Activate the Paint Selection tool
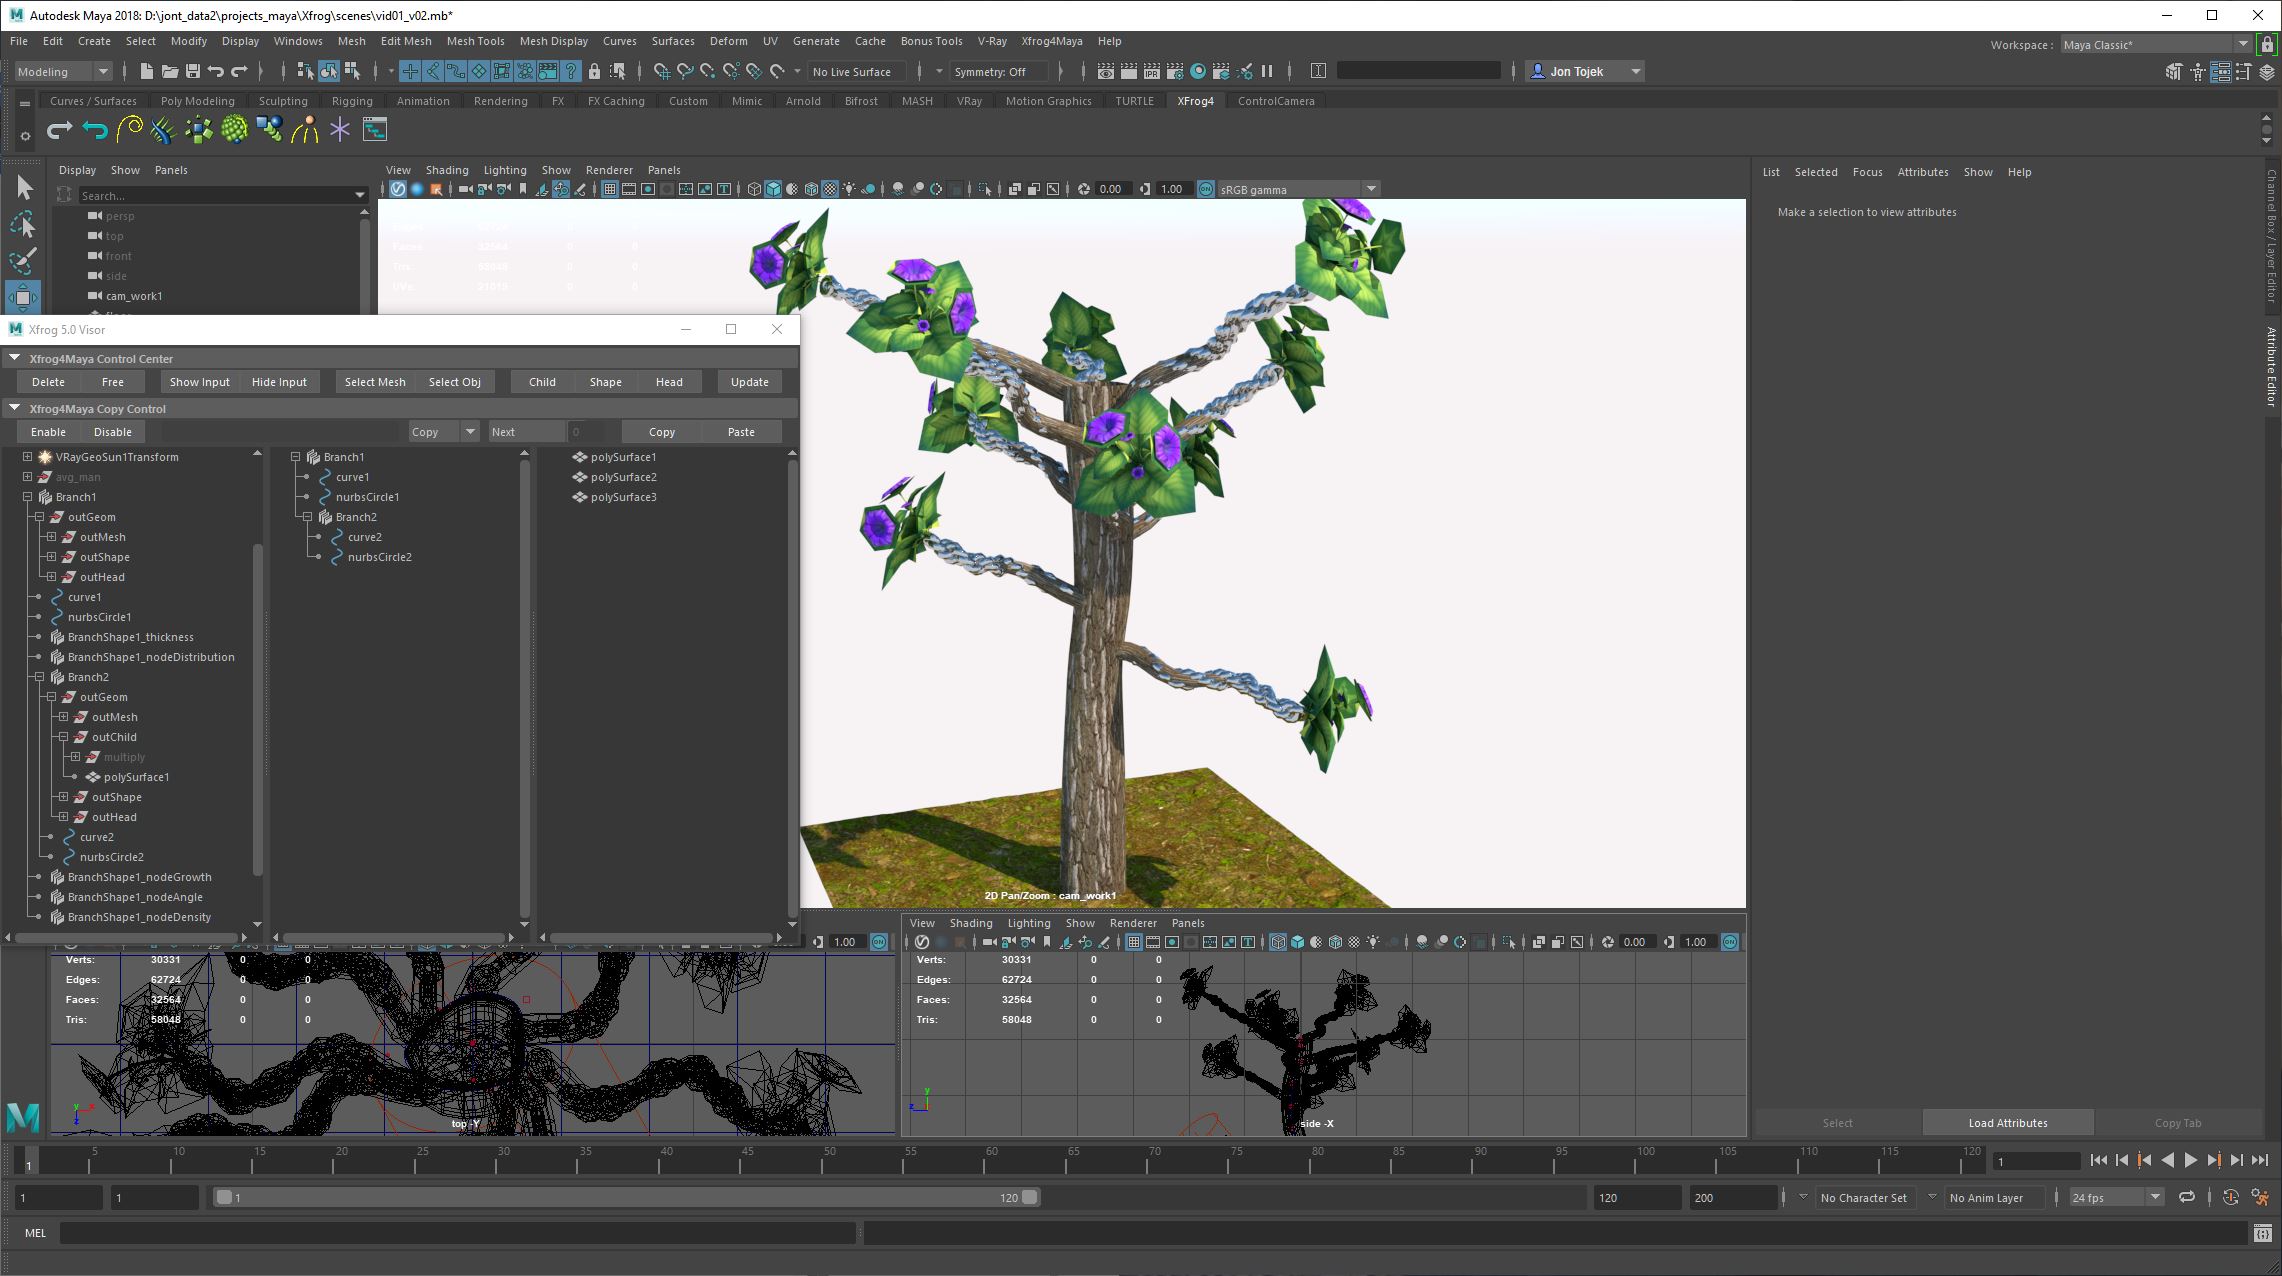Screen dimensions: 2282x1276 pos(23,261)
